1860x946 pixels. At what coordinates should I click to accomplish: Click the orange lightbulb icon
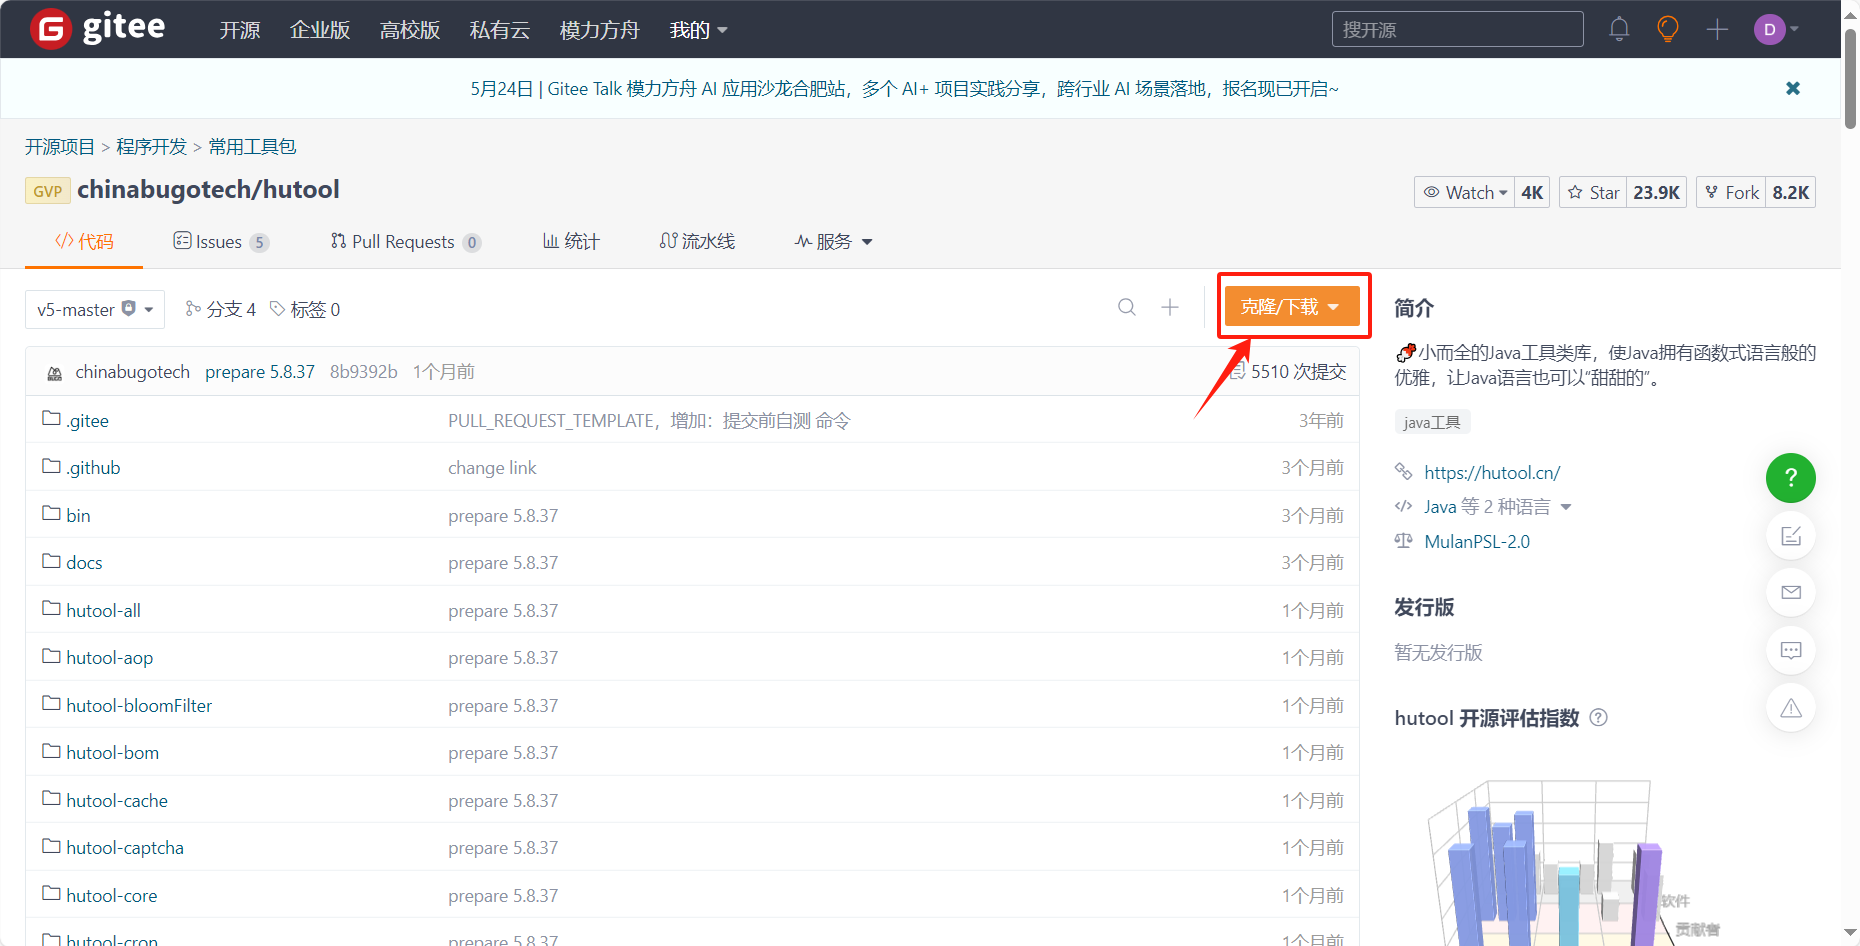(x=1668, y=29)
